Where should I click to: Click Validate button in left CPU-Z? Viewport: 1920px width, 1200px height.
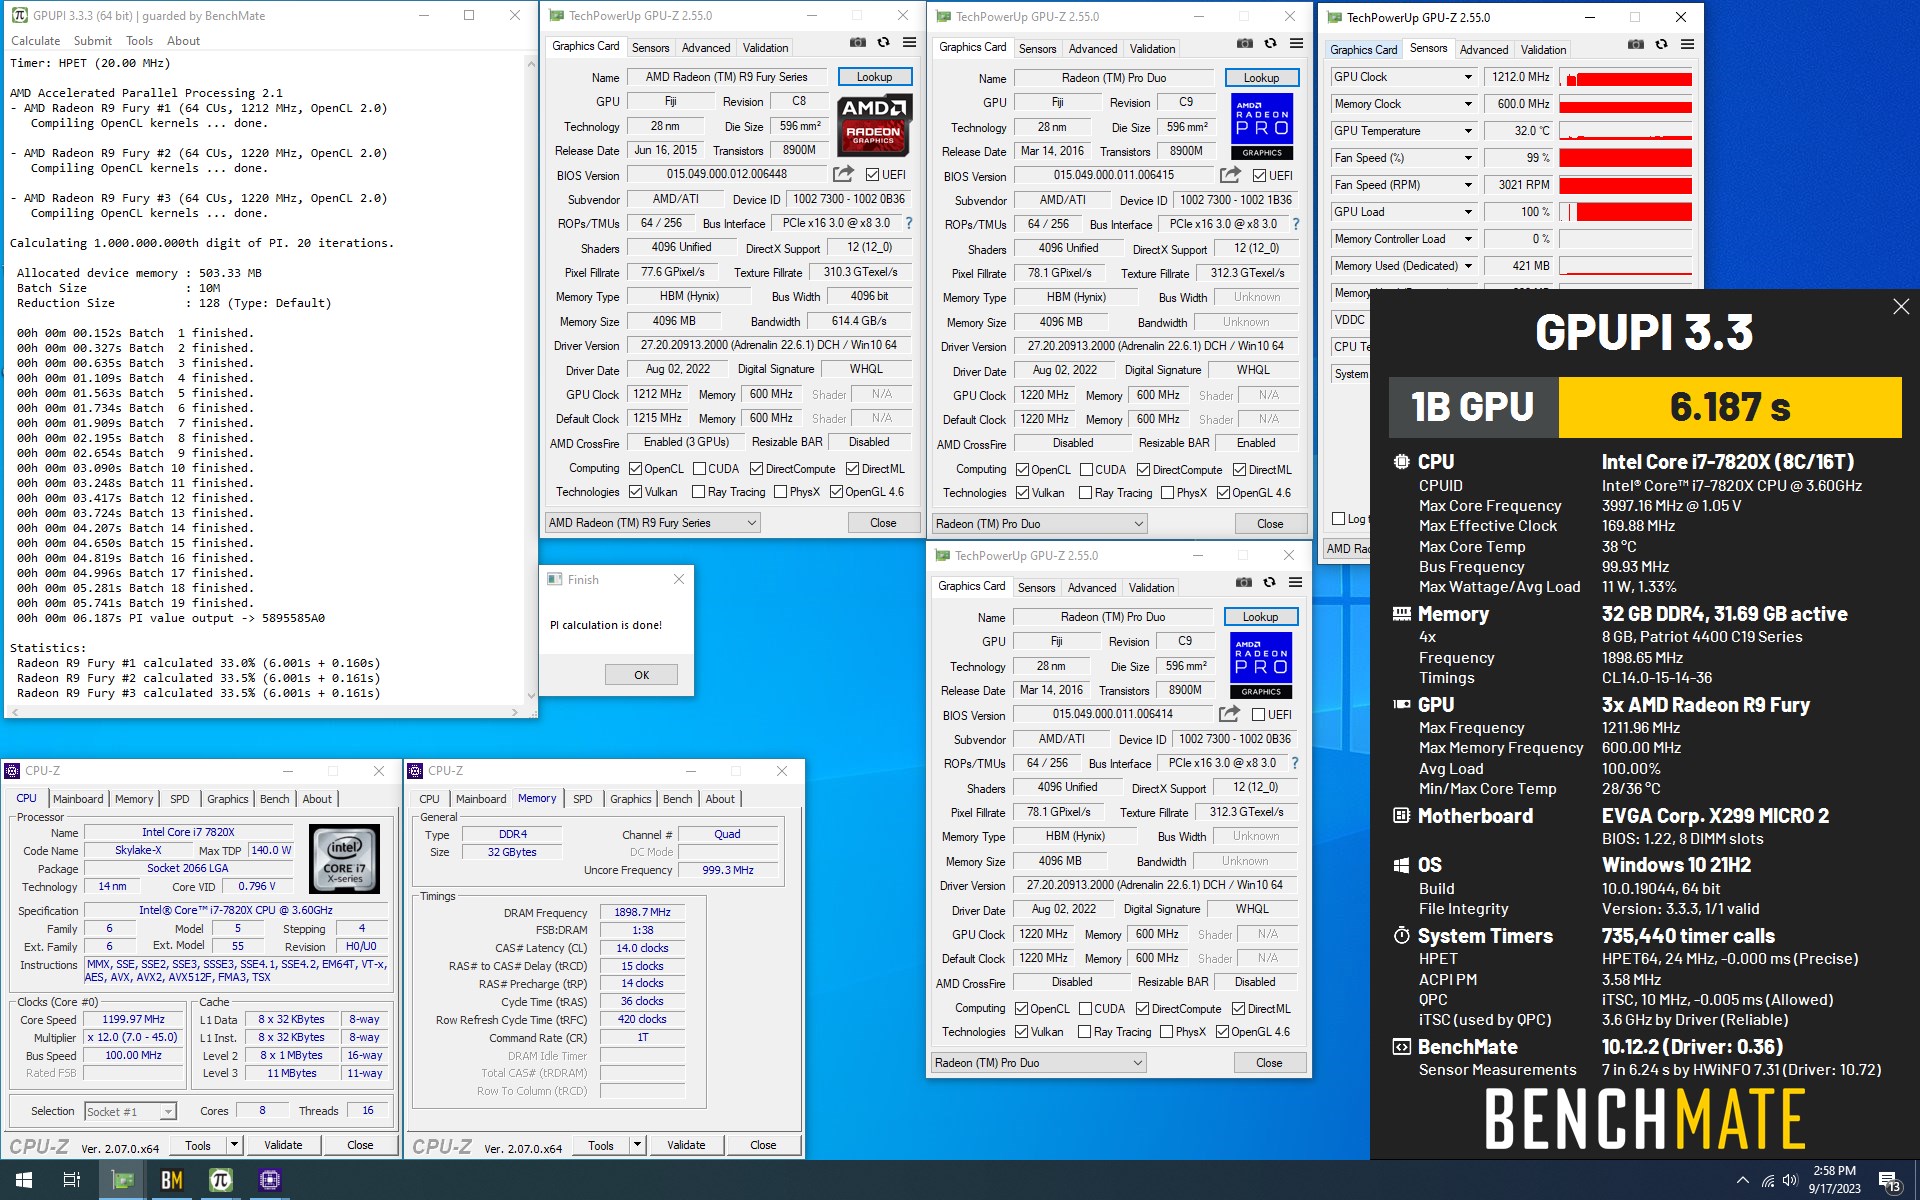pyautogui.click(x=283, y=1145)
